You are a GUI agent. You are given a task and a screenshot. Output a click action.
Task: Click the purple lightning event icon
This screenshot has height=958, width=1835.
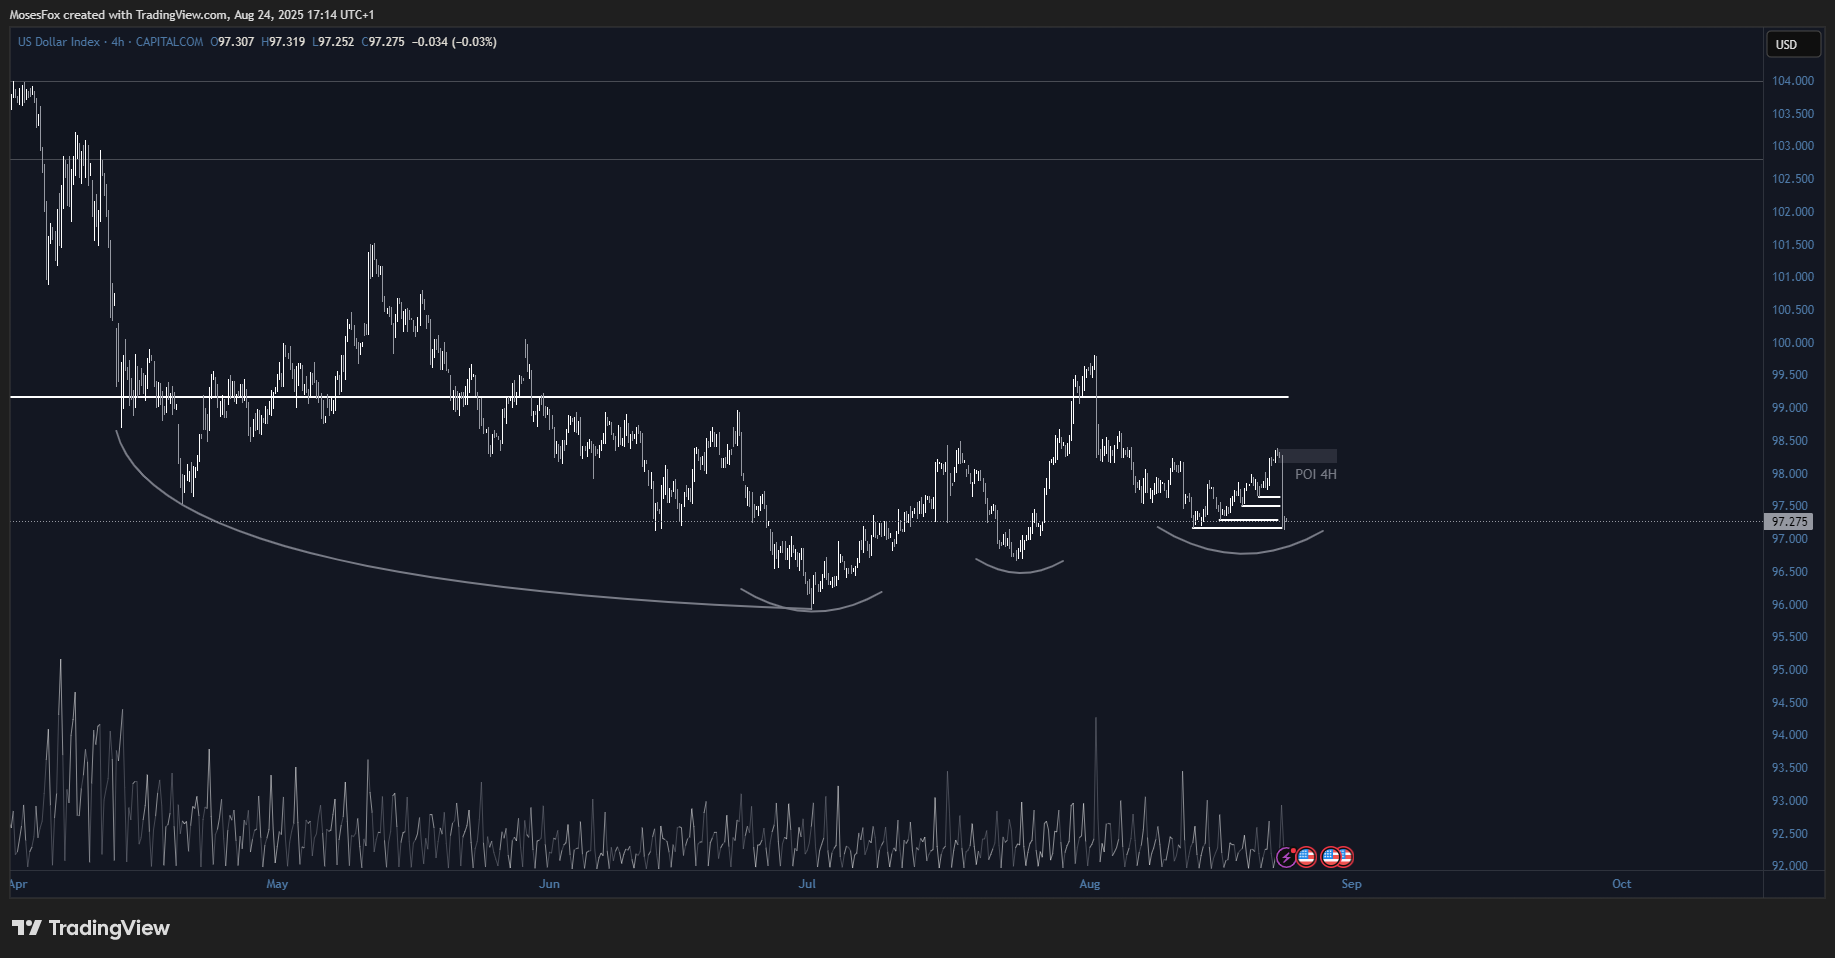tap(1286, 857)
